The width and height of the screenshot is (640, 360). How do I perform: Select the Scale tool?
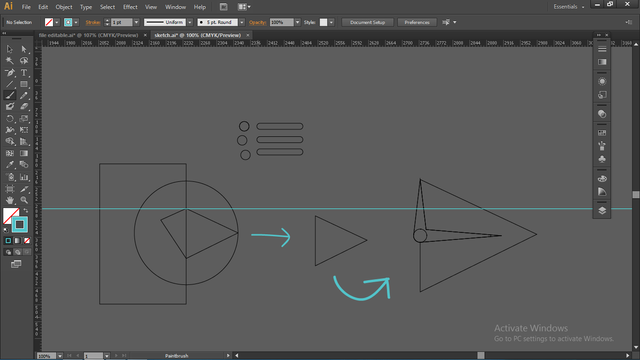pyautogui.click(x=24, y=118)
